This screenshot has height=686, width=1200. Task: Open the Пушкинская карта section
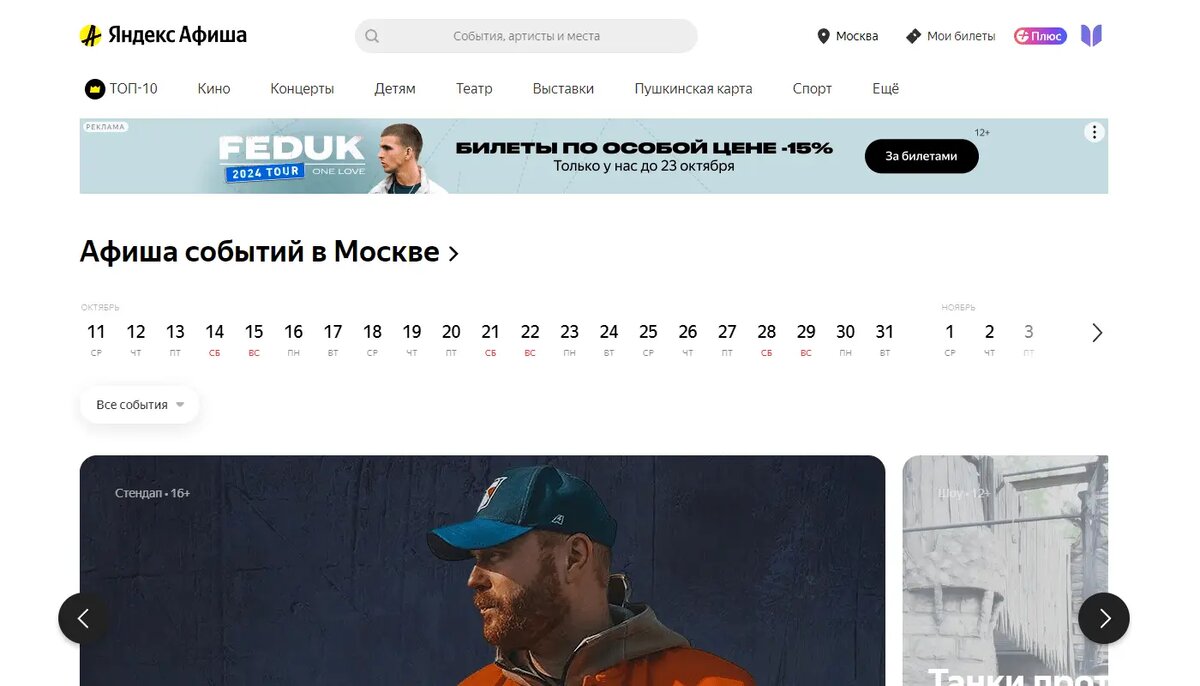coord(693,89)
